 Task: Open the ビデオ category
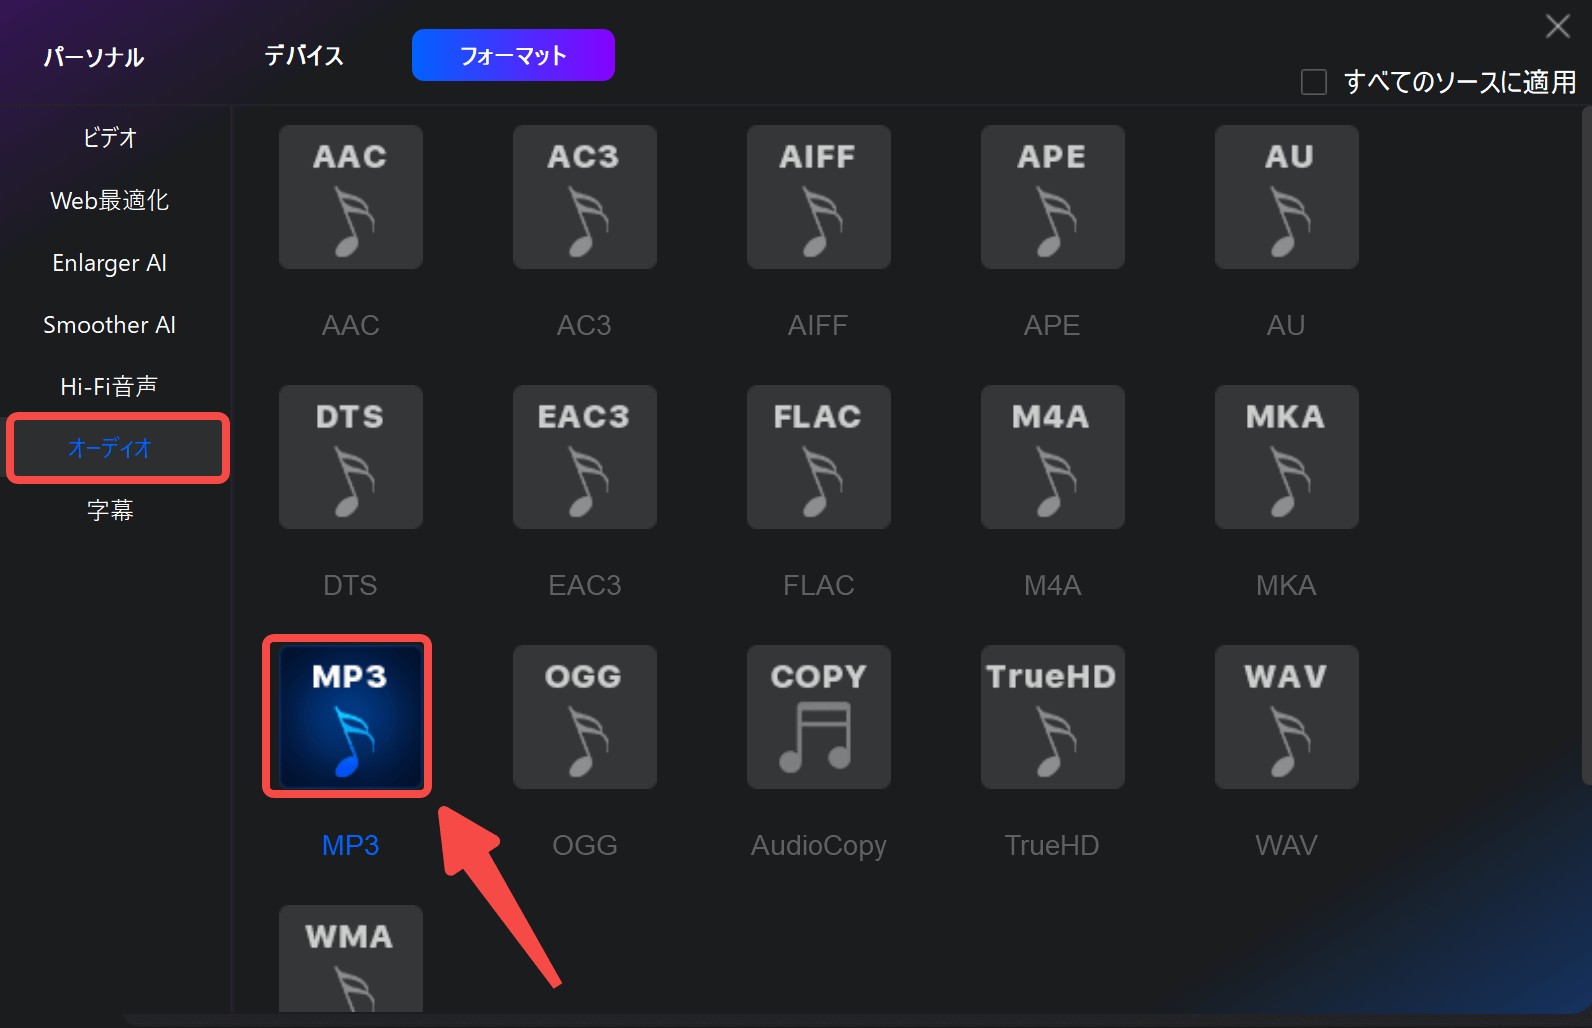coord(110,138)
